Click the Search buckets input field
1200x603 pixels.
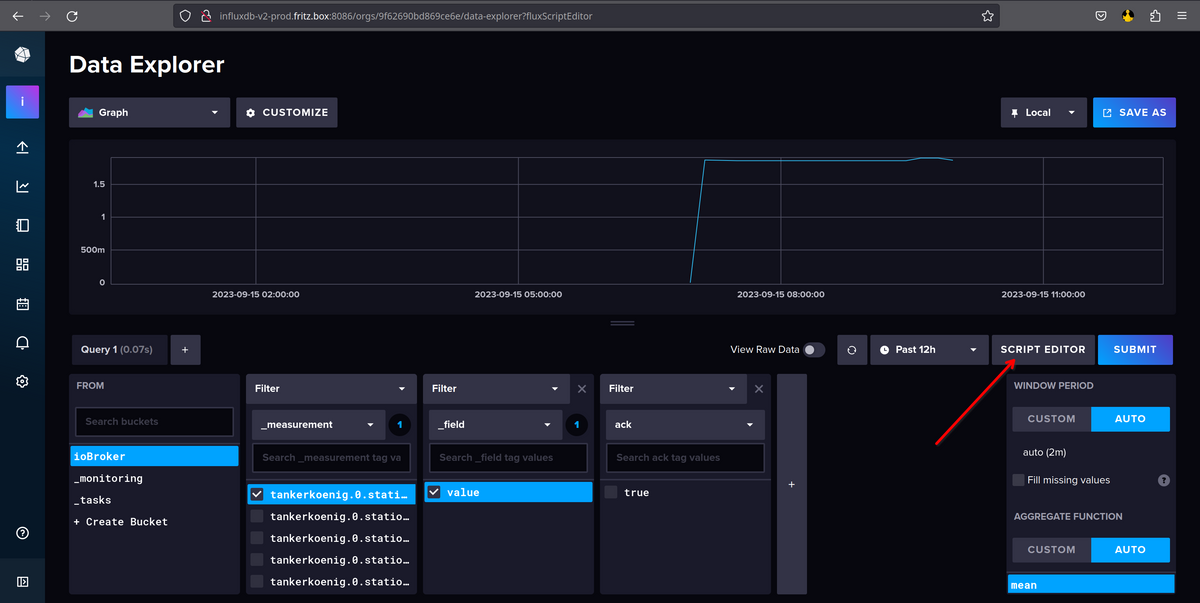tap(154, 421)
